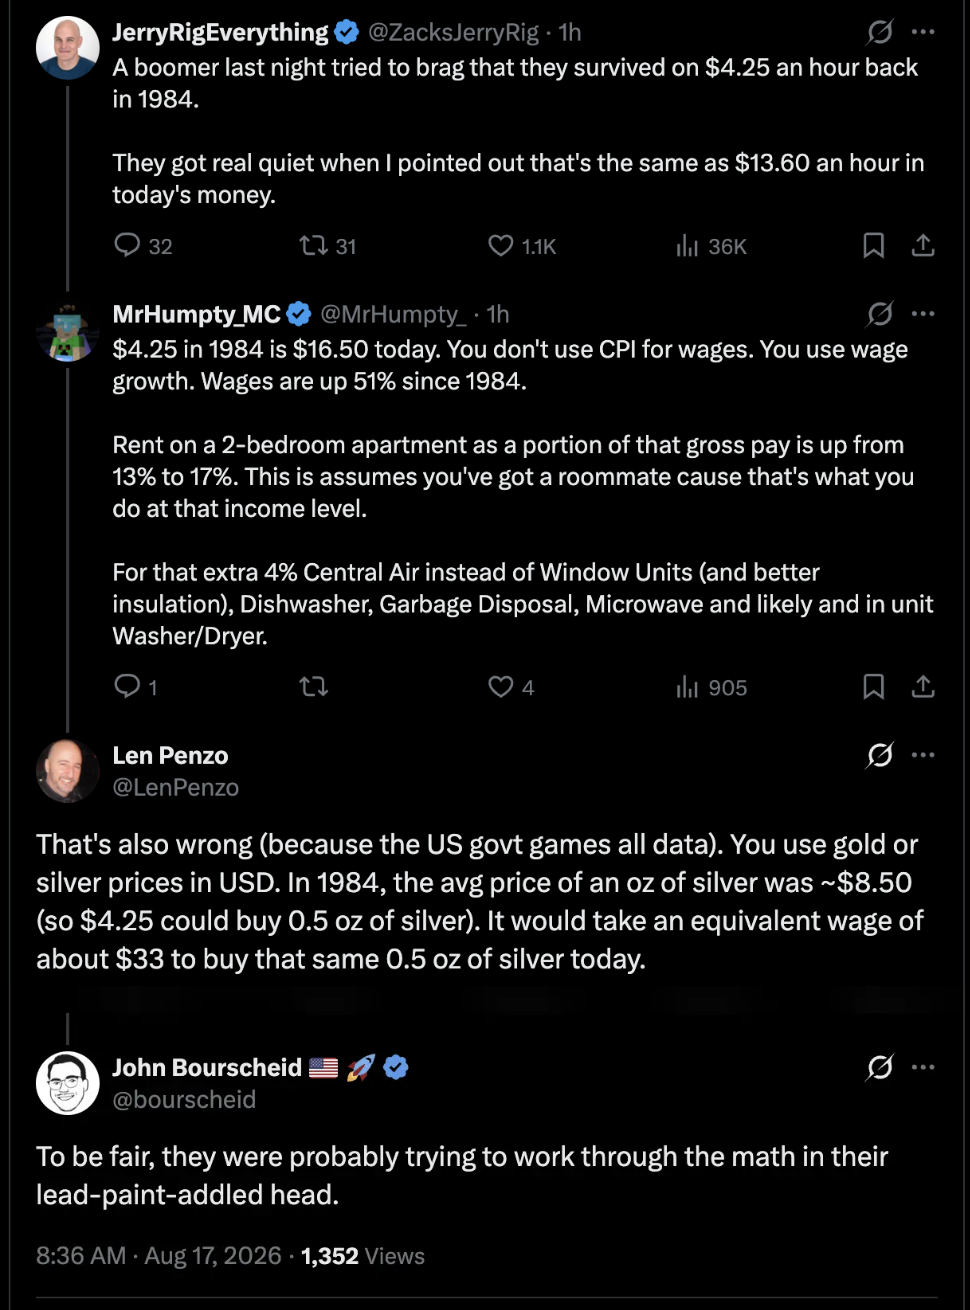Repost MrHumpty_MC's tweet
Viewport: 970px width, 1310px height.
pos(314,686)
